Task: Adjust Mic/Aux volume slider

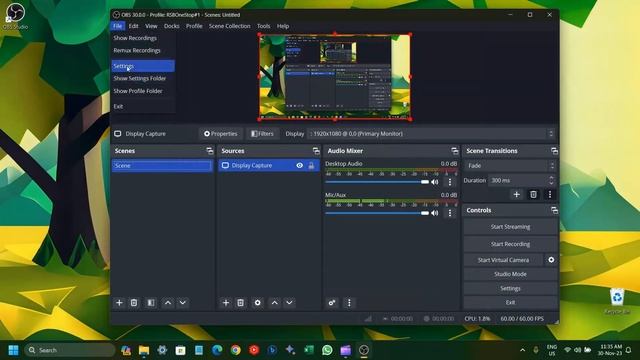Action: tap(377, 213)
